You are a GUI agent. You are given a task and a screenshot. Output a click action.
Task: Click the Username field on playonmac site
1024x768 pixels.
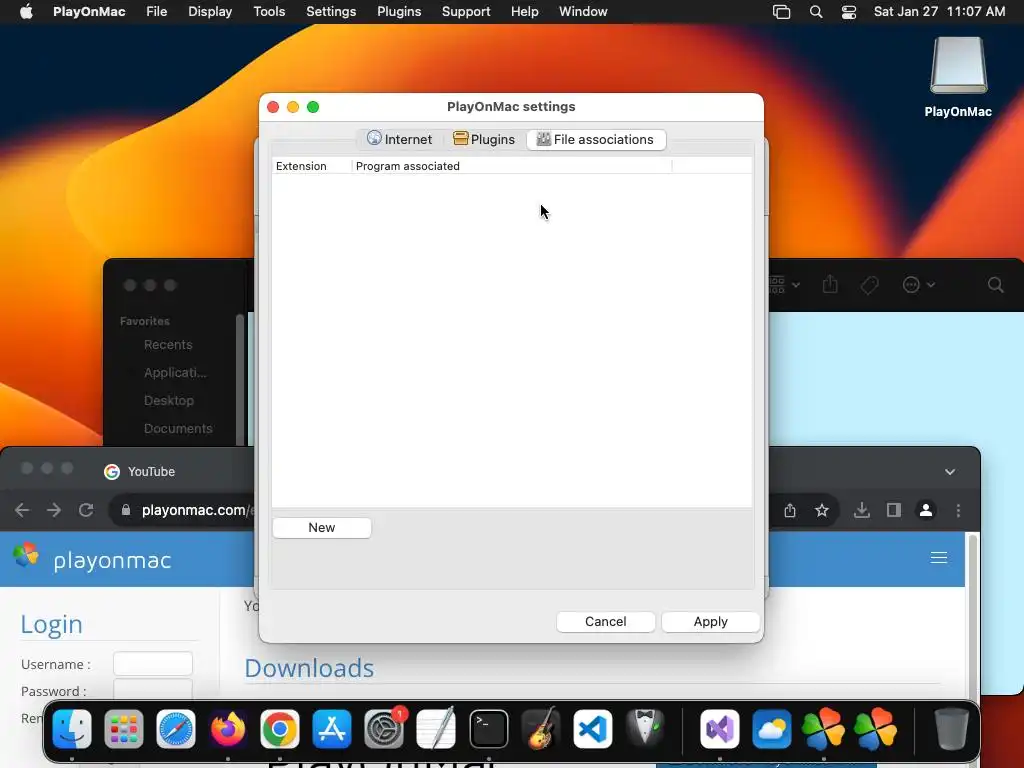153,664
